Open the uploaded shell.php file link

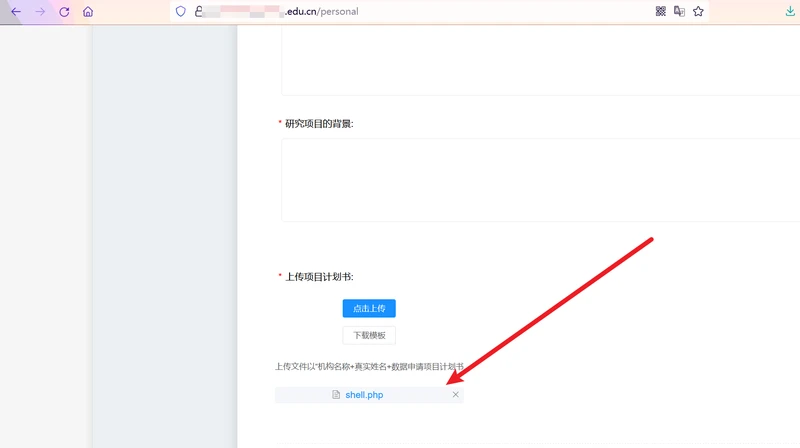pyautogui.click(x=364, y=395)
